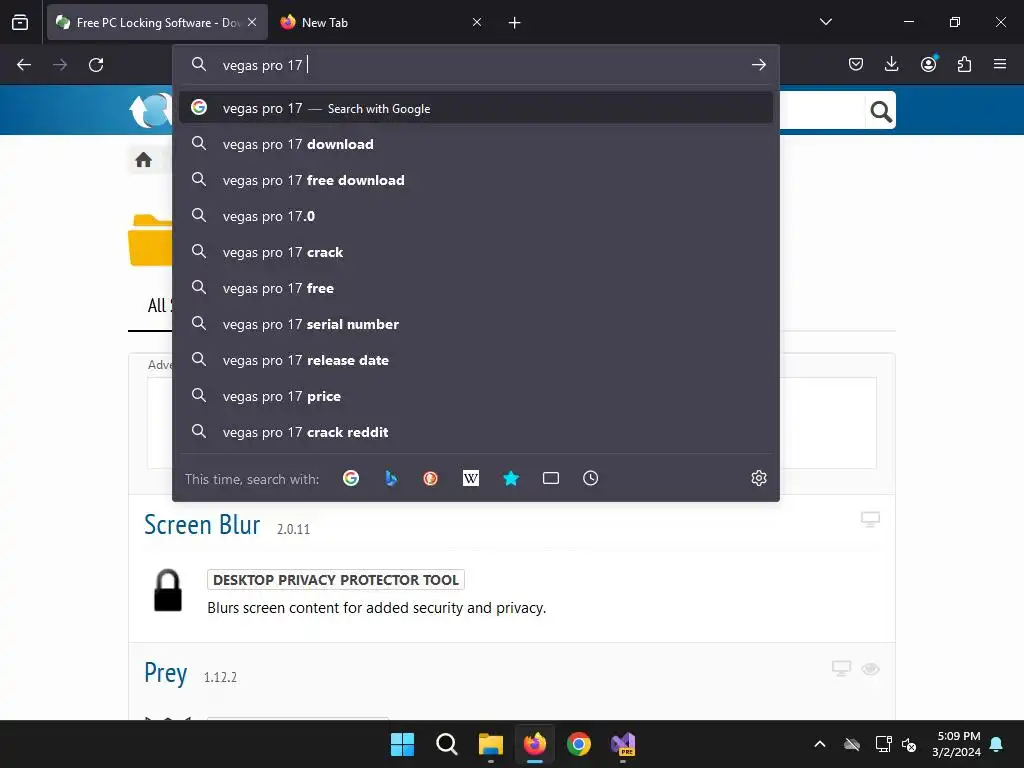Viewport: 1024px width, 768px height.
Task: Open Firefox View list-tabs icon
Action: tap(20, 22)
